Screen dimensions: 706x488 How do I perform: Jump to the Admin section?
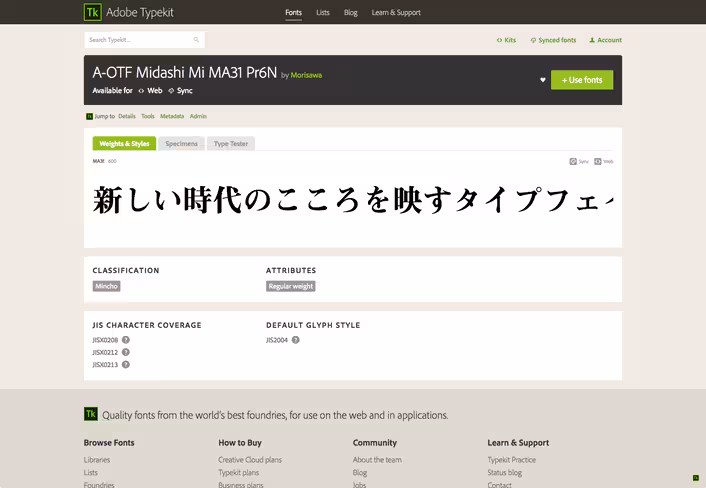click(x=198, y=116)
